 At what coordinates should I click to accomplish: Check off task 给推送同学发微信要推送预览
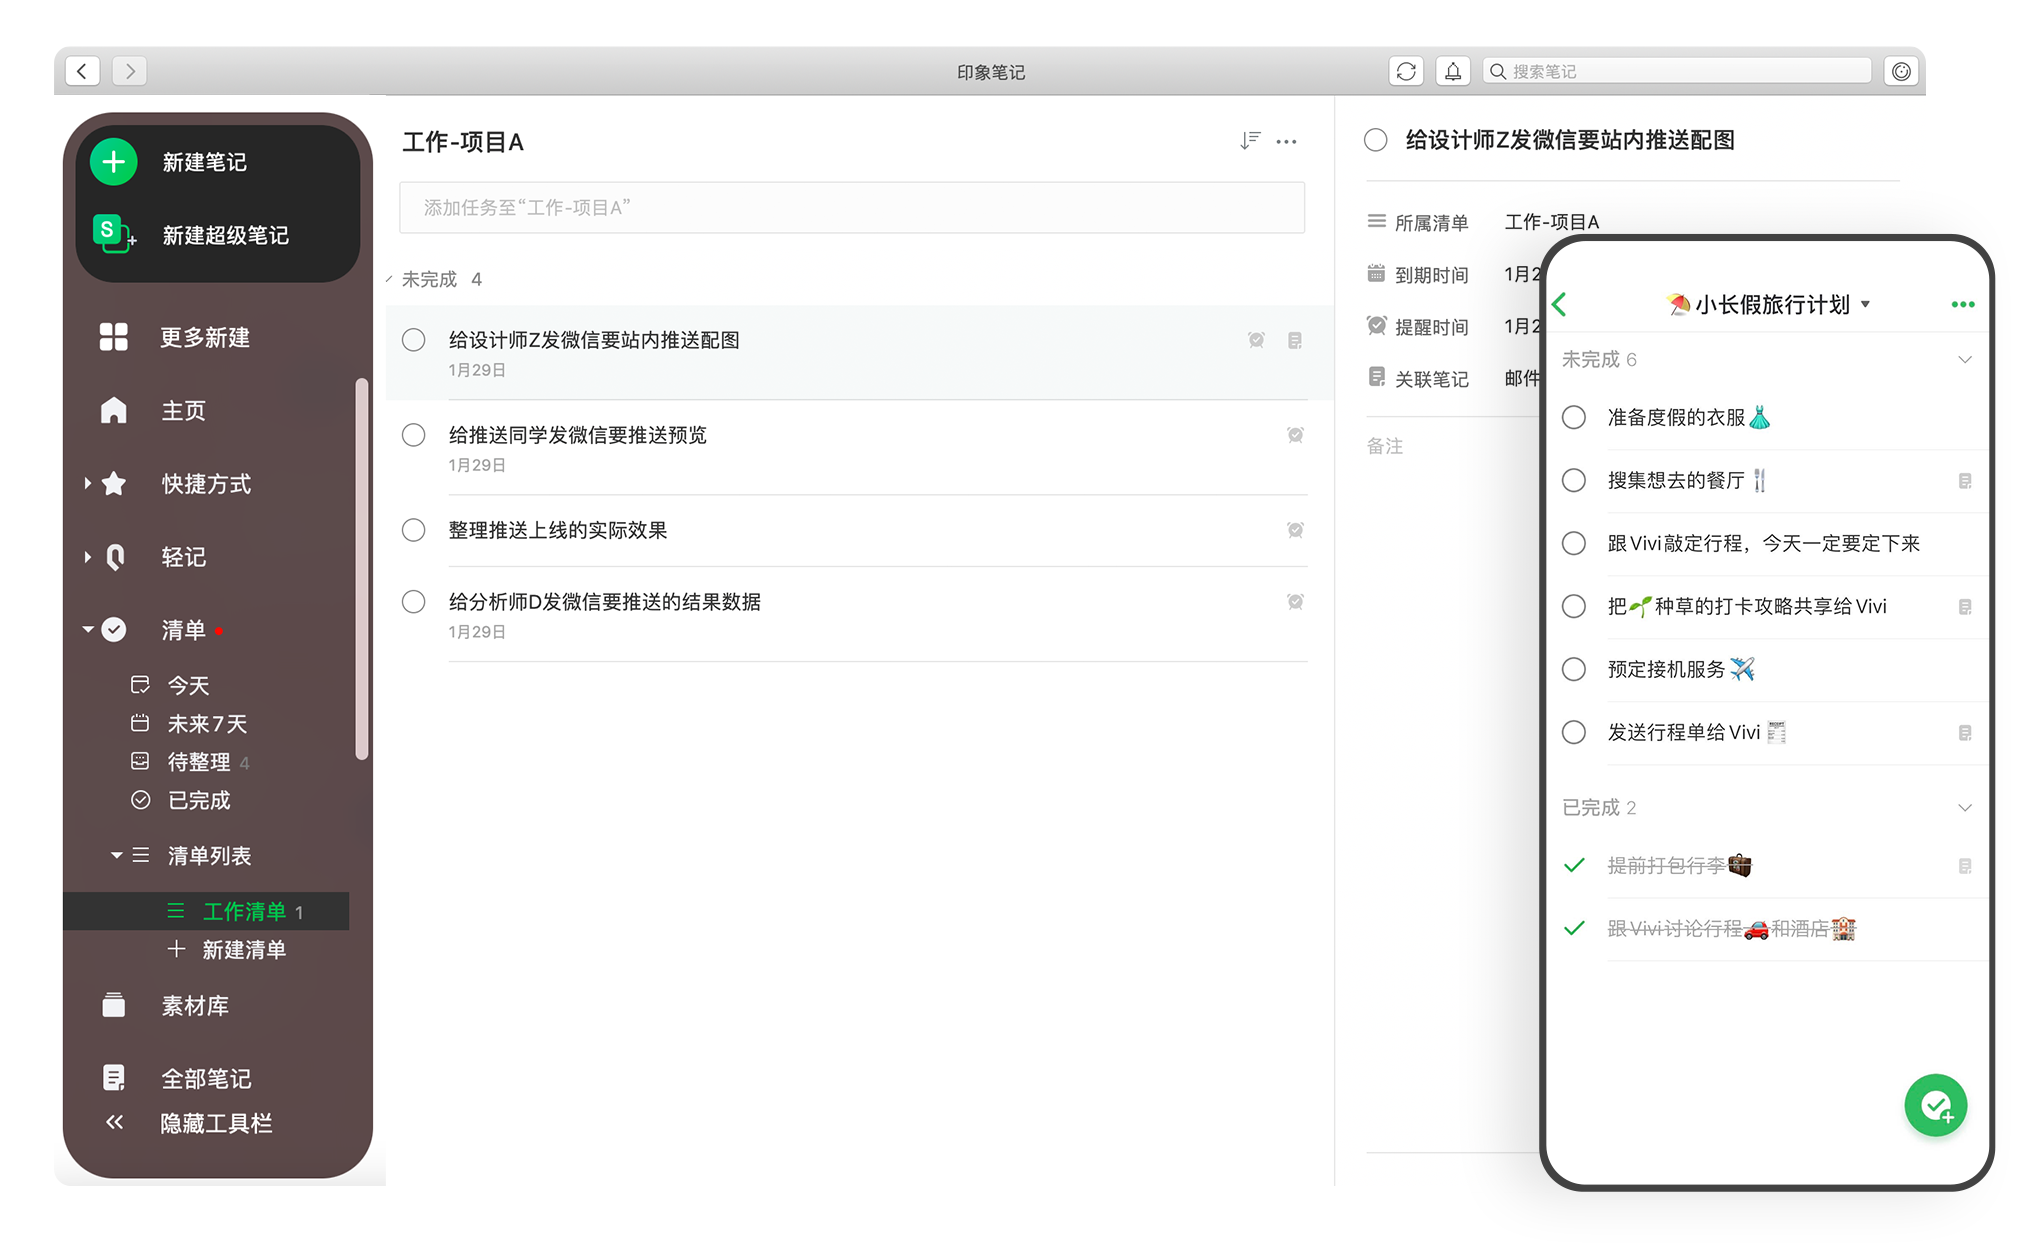point(413,435)
